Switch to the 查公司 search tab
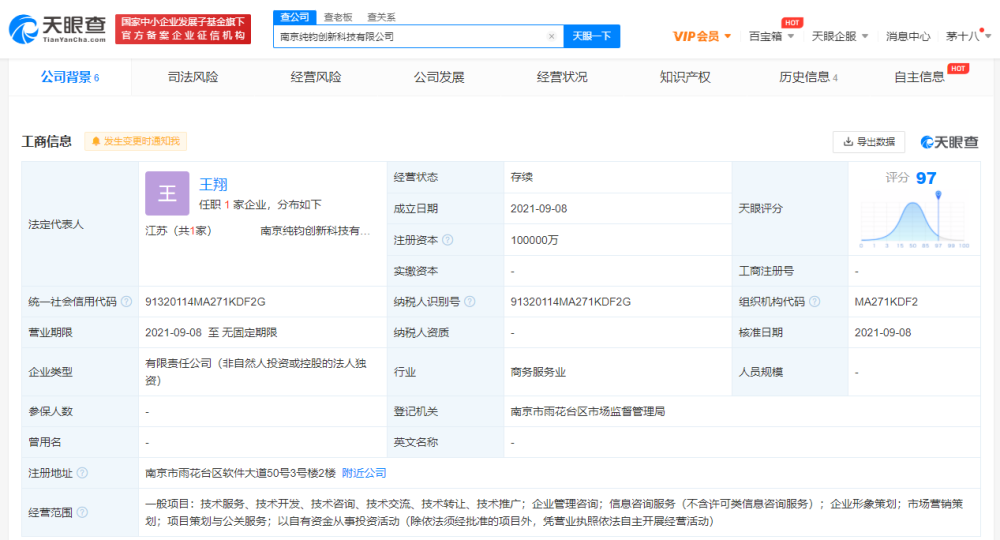The height and width of the screenshot is (540, 1000). click(x=295, y=17)
